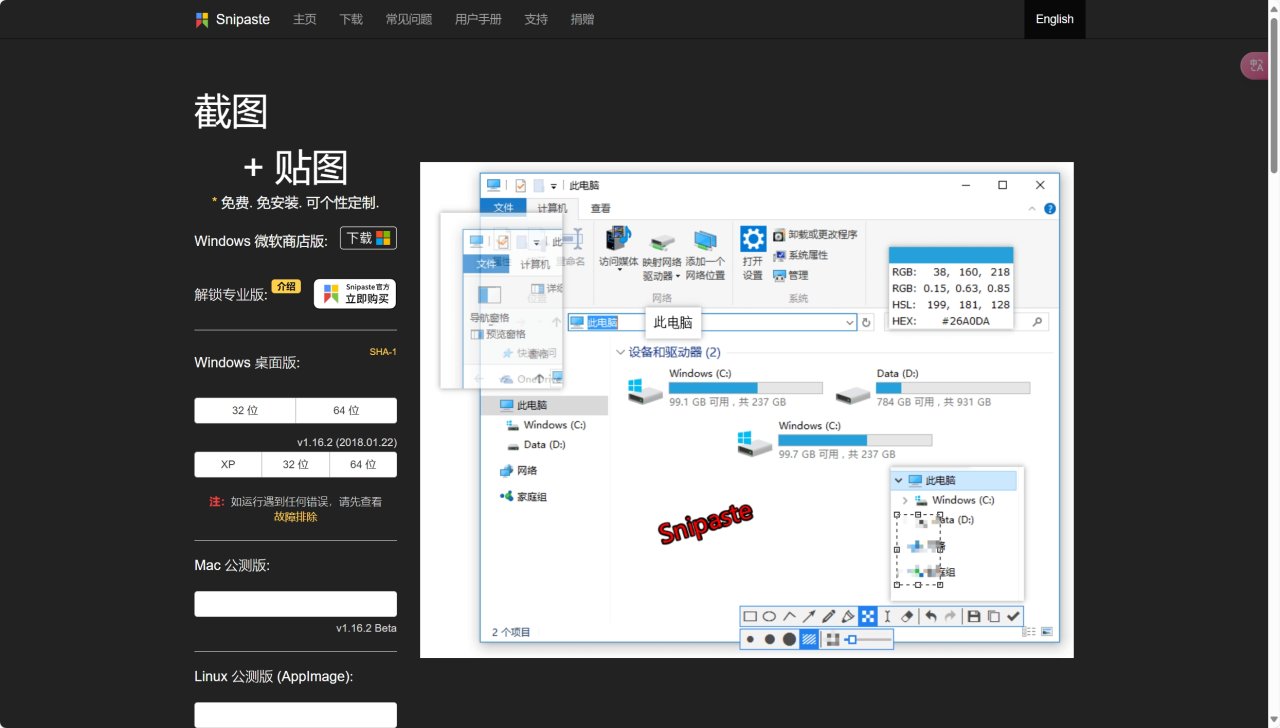Click the blue color swatch above RGB values

coord(951,255)
